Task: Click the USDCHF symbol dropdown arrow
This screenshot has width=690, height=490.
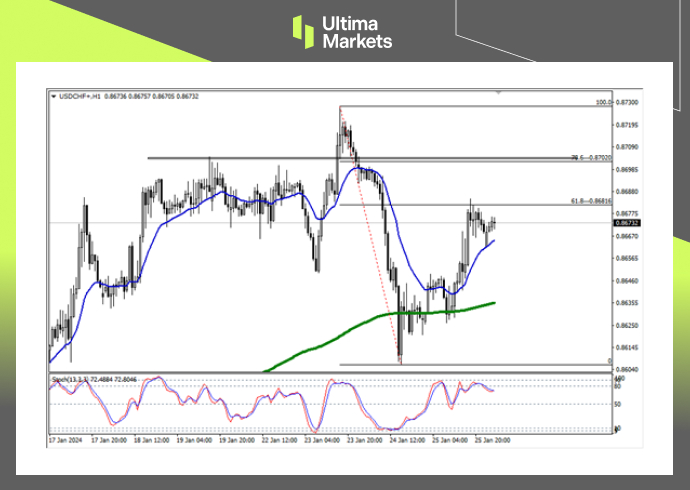Action: pyautogui.click(x=53, y=96)
